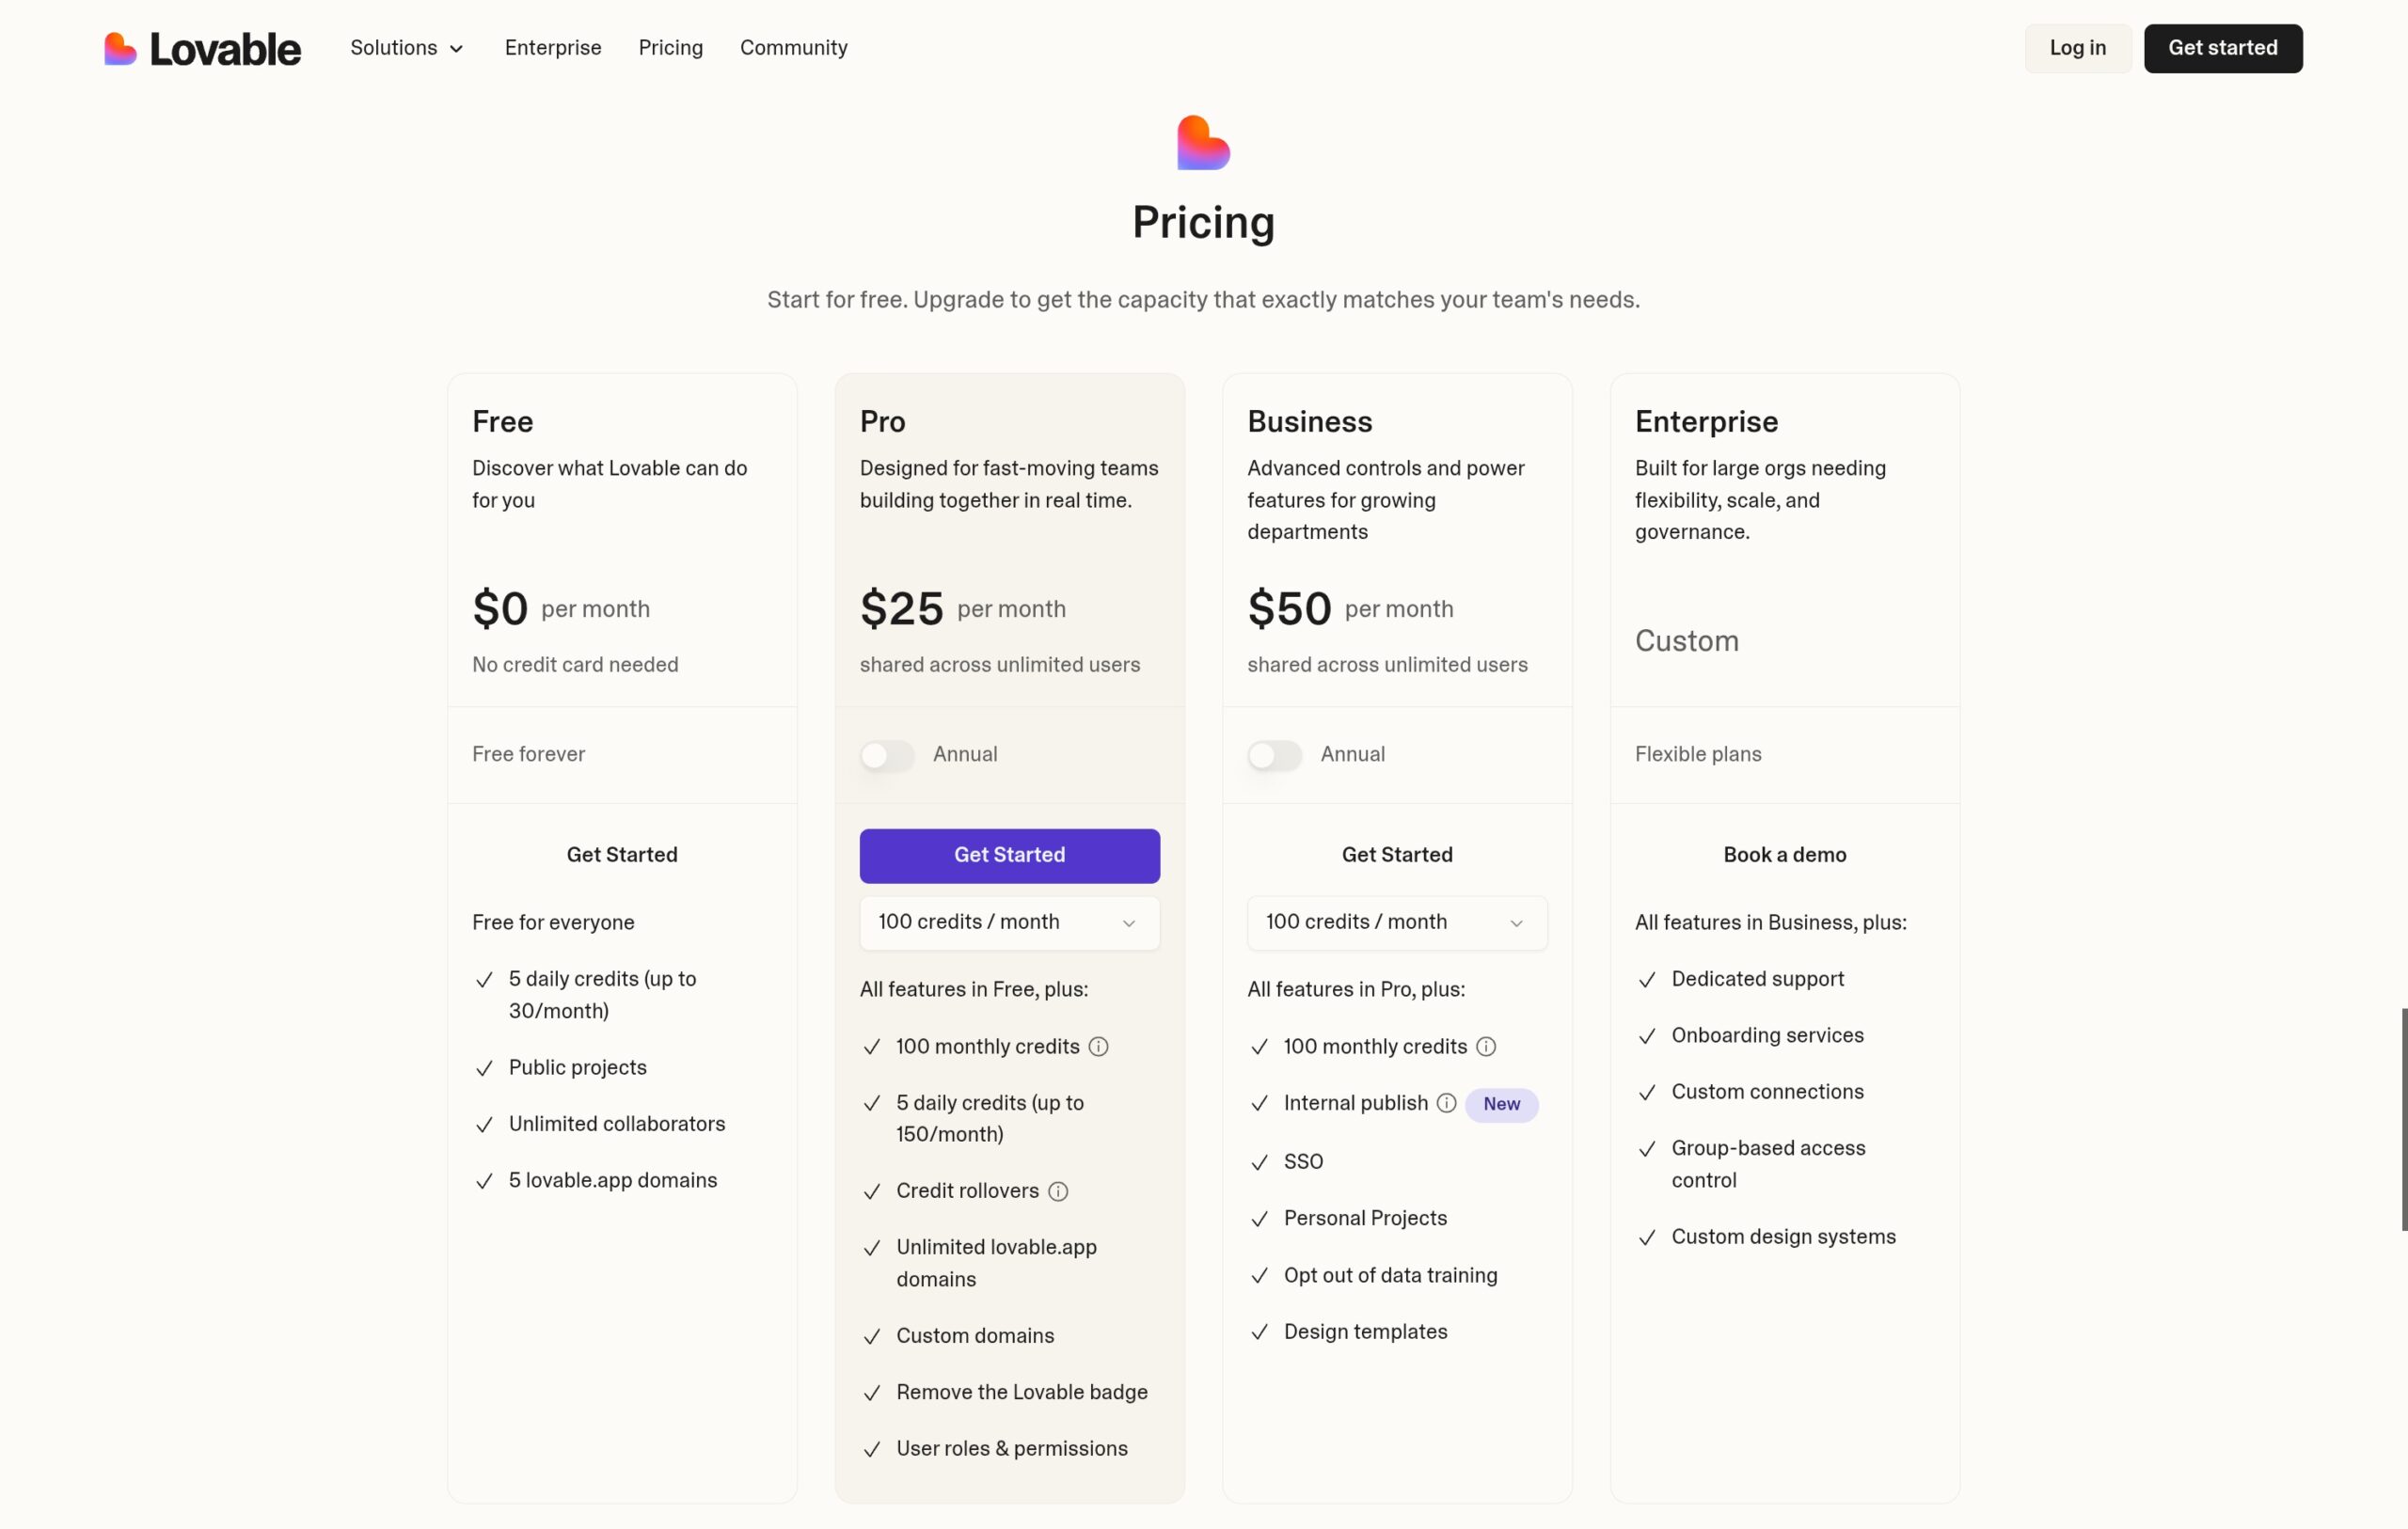Open the Enterprise page from the navbar
Image resolution: width=2408 pixels, height=1529 pixels.
[553, 47]
